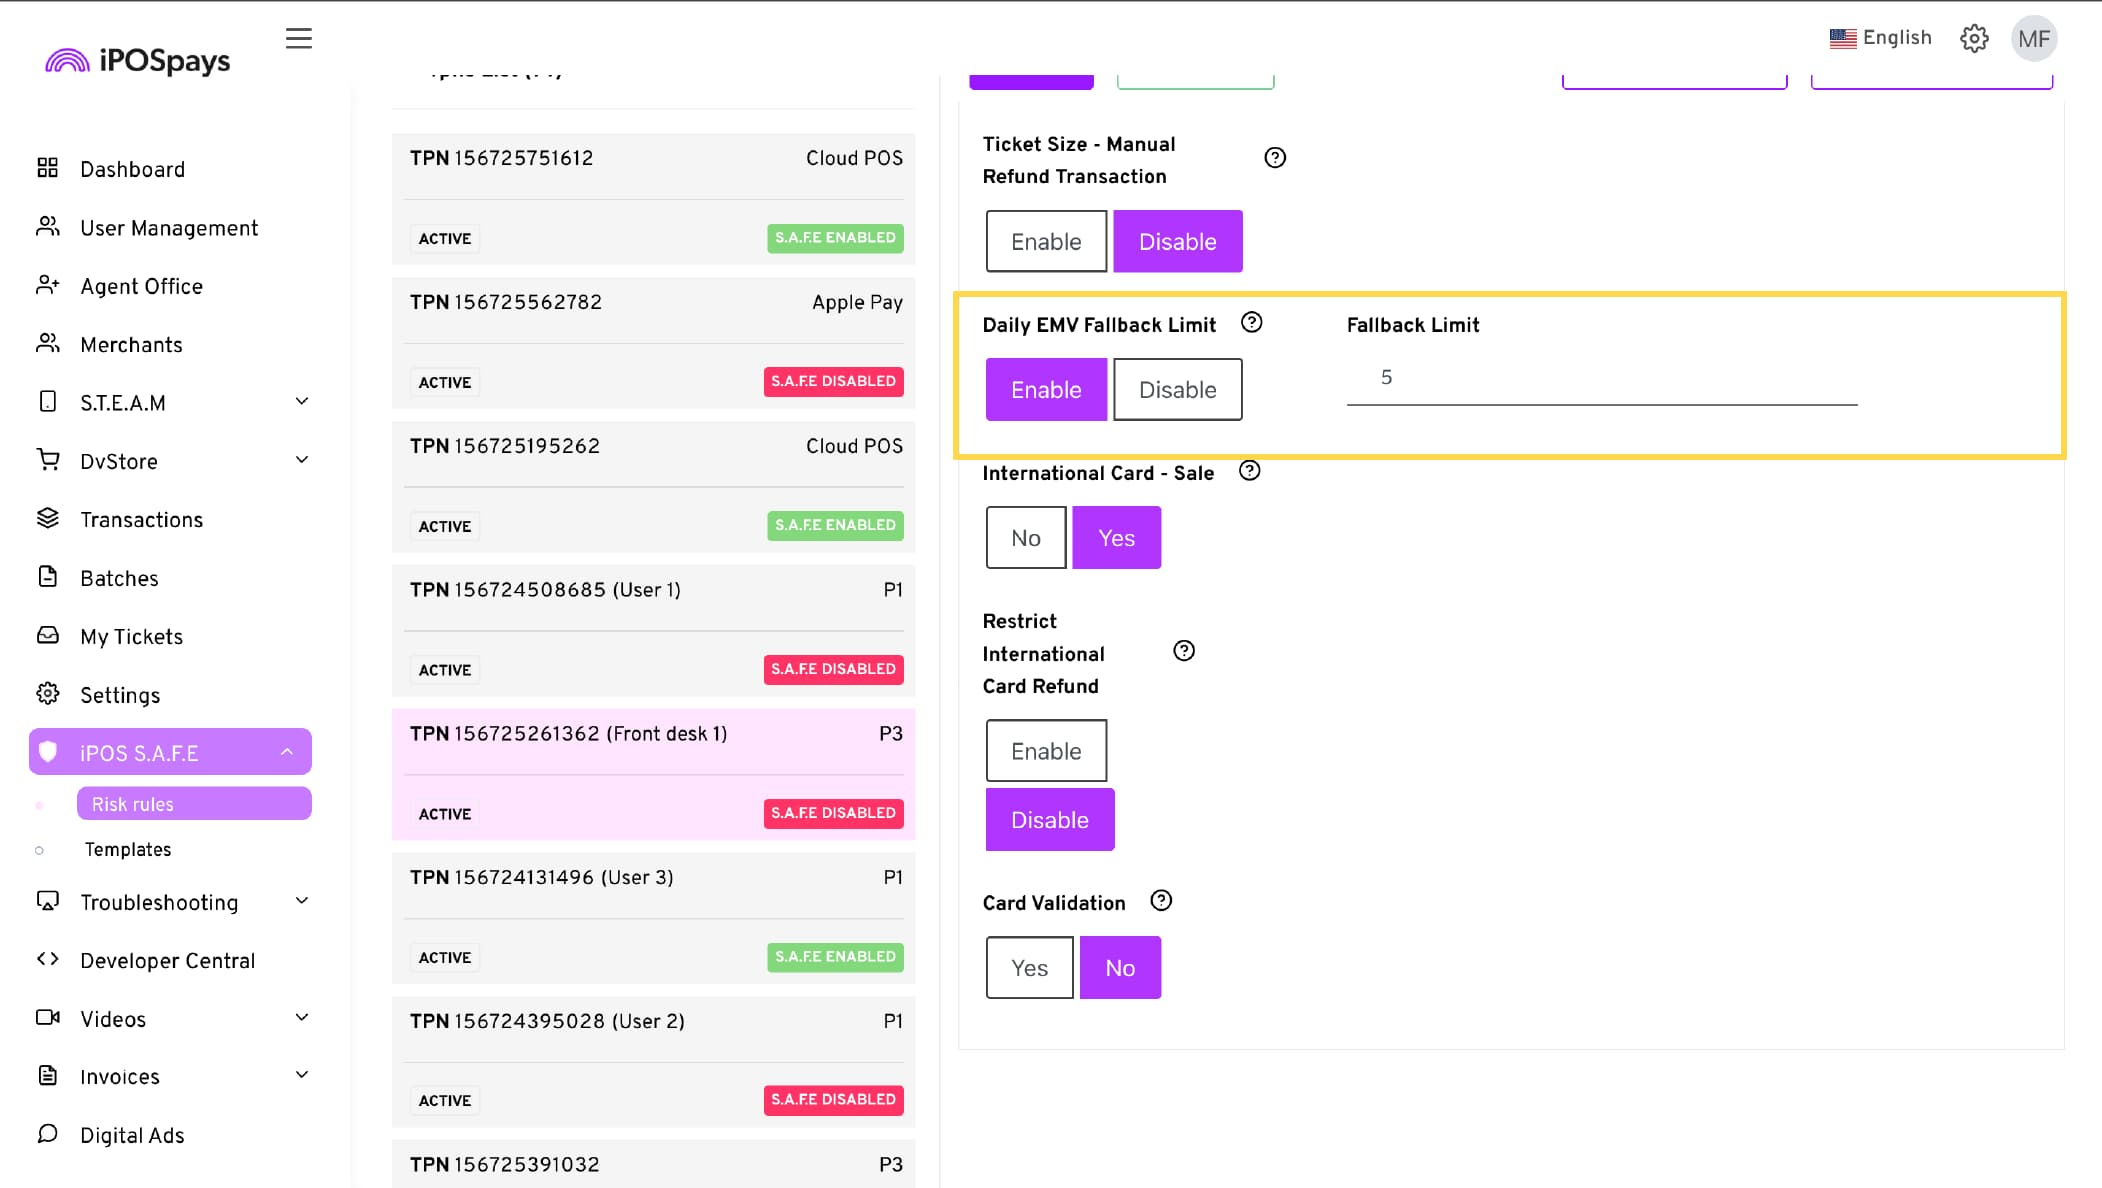Enable Restrict International Card Refund
Screen dimensions: 2102x1188
click(x=1045, y=751)
